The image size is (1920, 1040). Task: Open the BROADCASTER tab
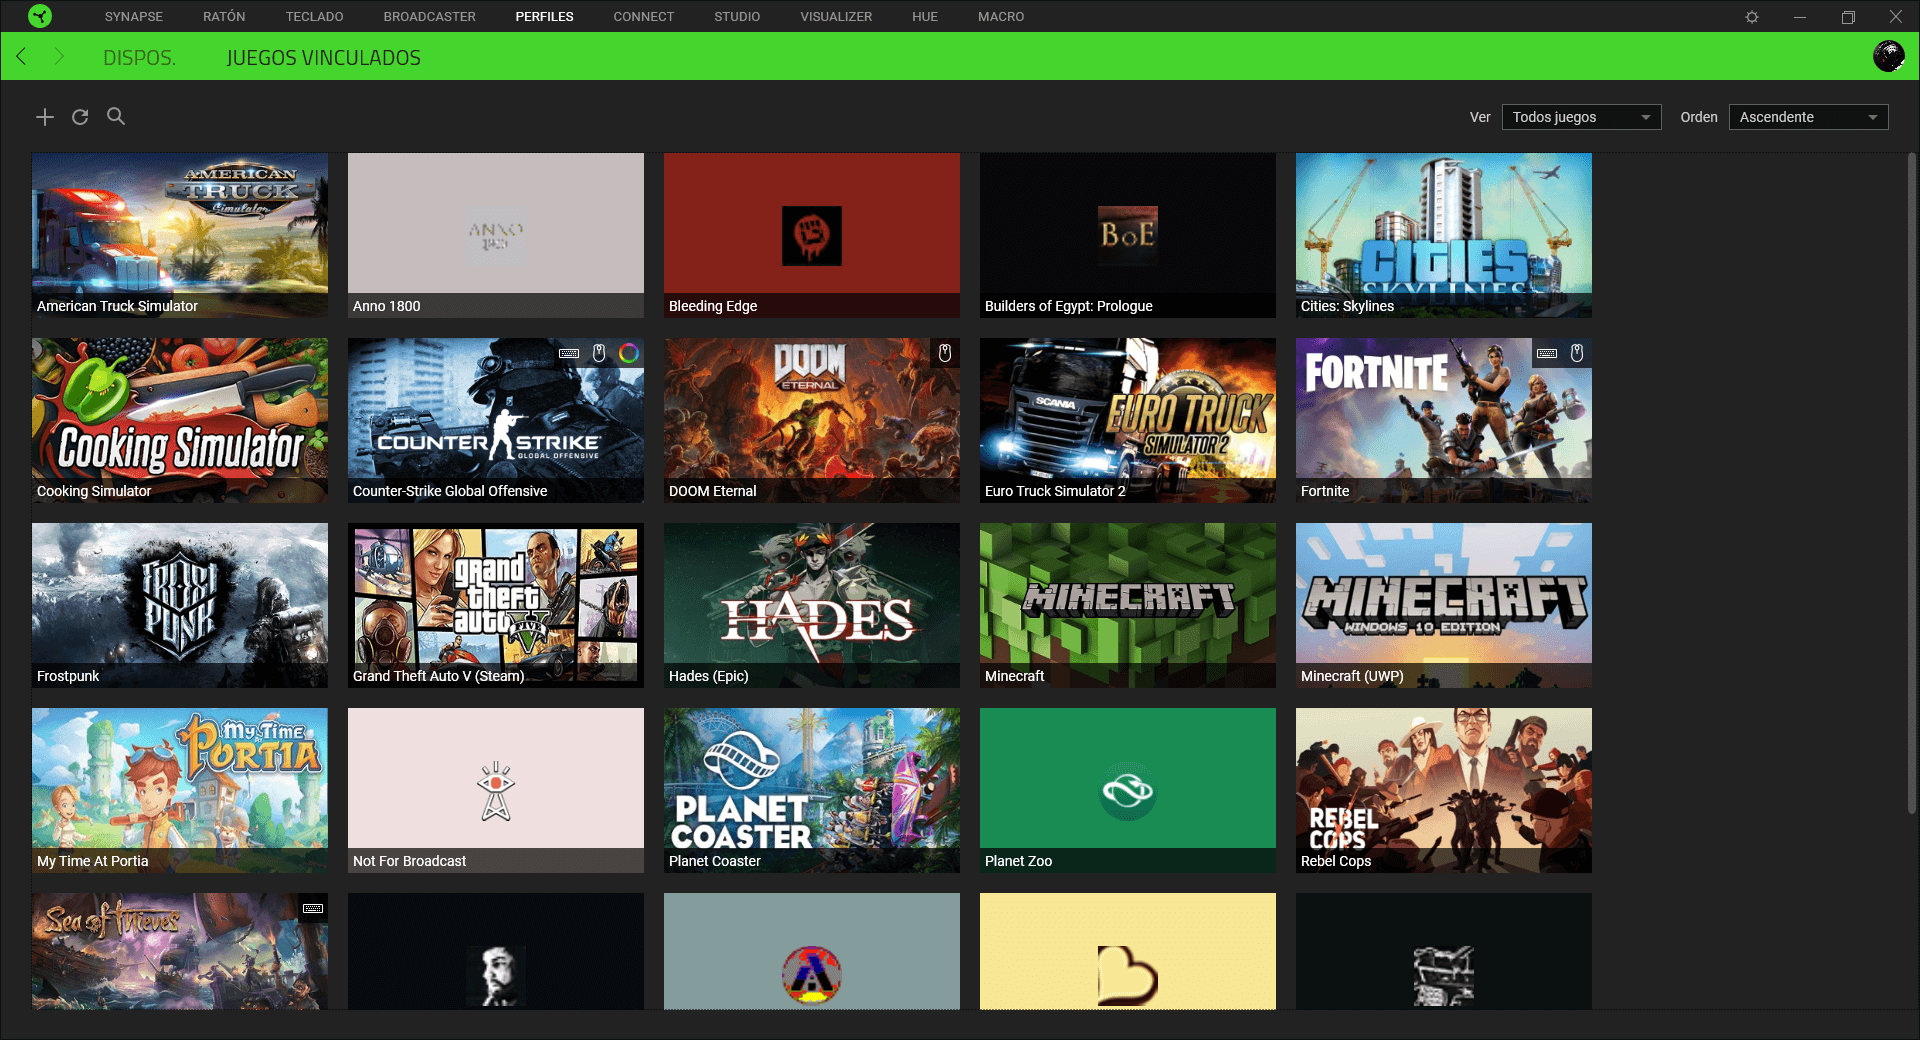pos(429,16)
